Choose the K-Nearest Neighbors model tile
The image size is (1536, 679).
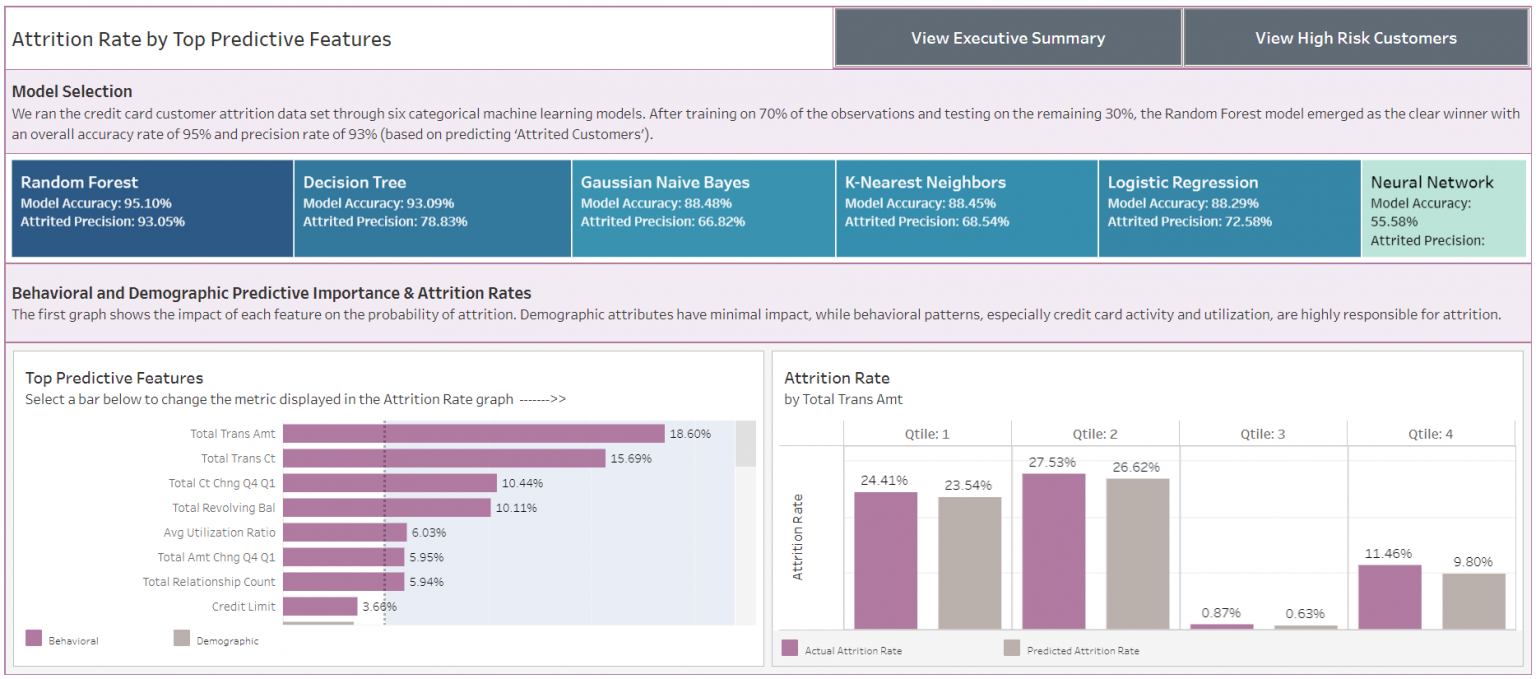pyautogui.click(x=966, y=209)
